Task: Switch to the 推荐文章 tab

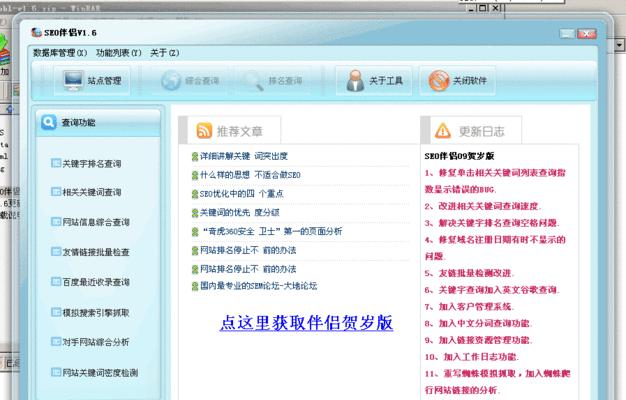Action: 234,131
